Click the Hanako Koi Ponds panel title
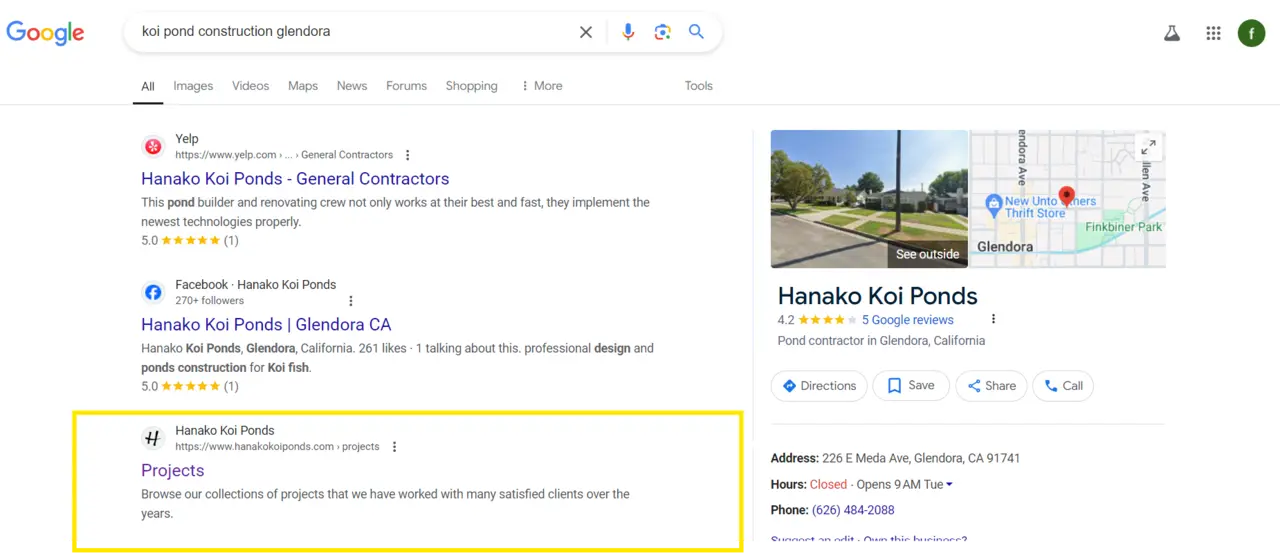 point(877,296)
